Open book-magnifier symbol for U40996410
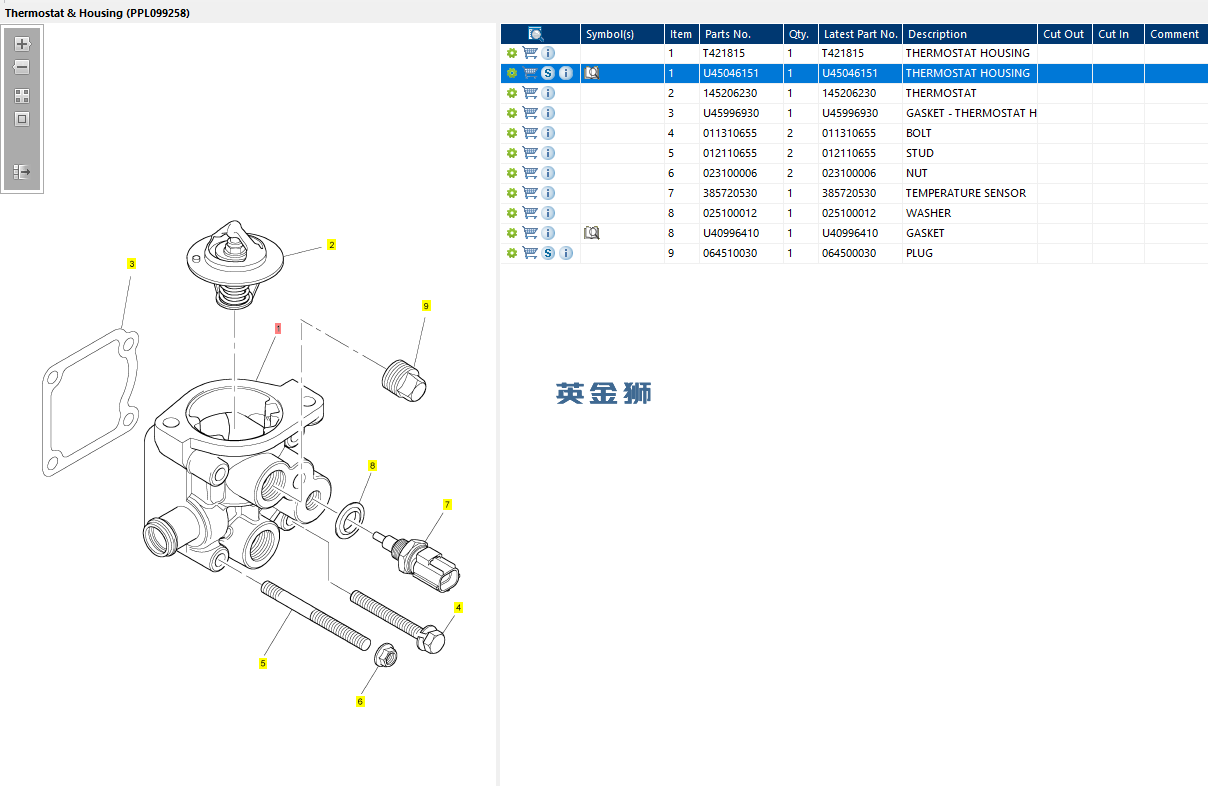The image size is (1208, 786). (591, 233)
